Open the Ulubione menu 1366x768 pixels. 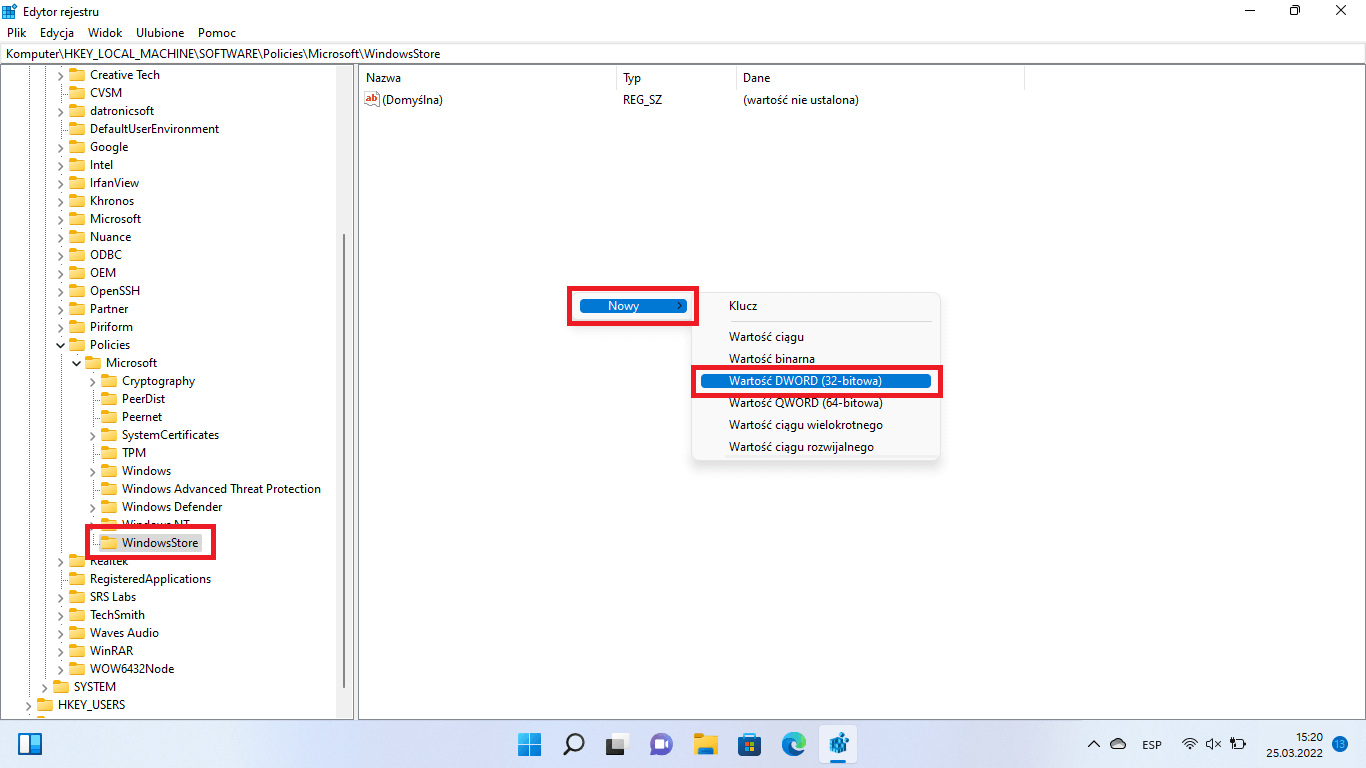(160, 32)
